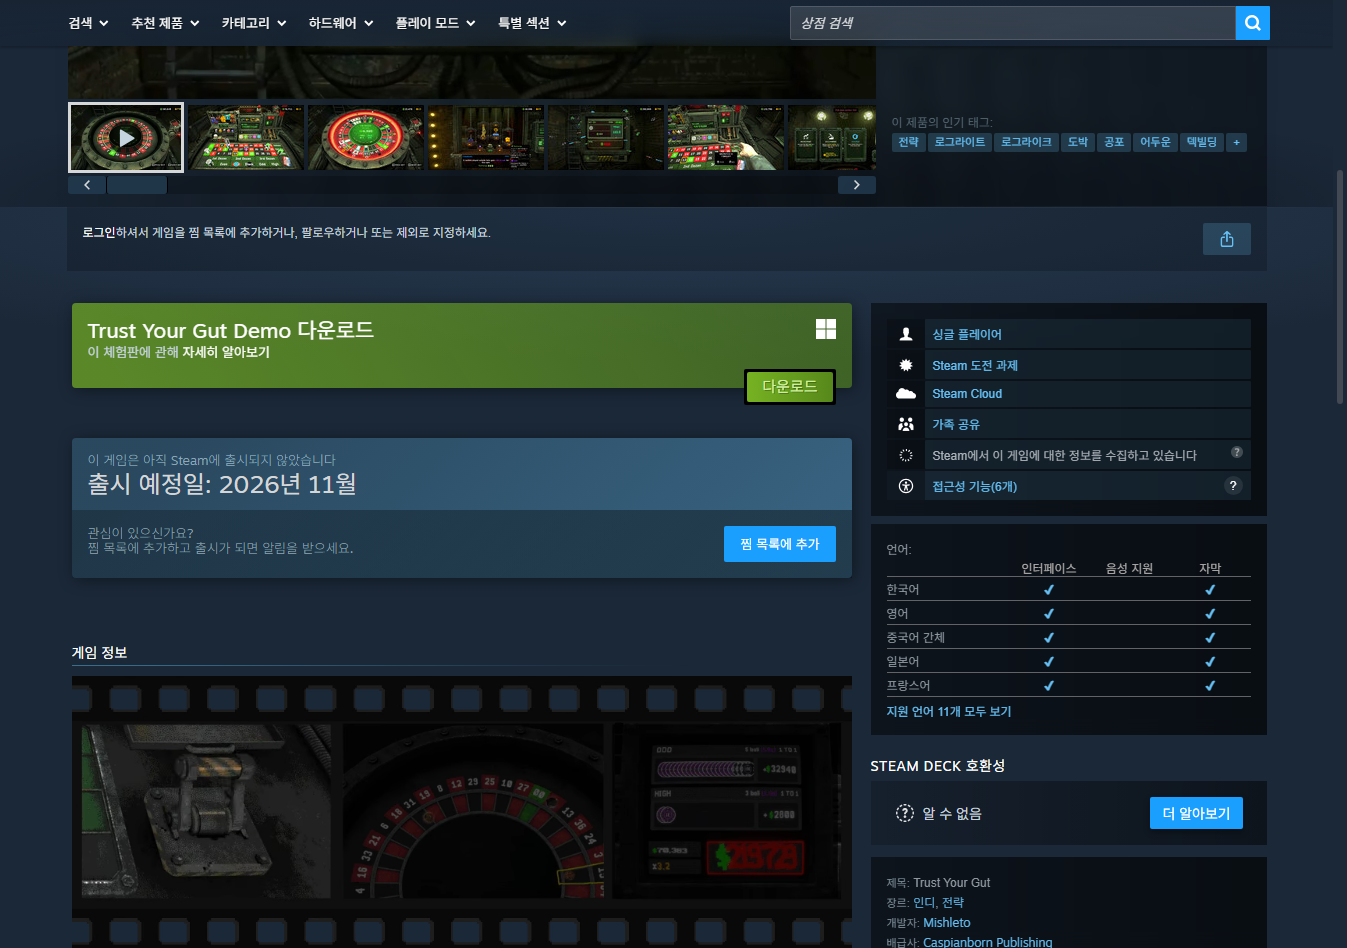1347x948 pixels.
Task: Play the trailer video thumbnail
Action: tap(126, 138)
